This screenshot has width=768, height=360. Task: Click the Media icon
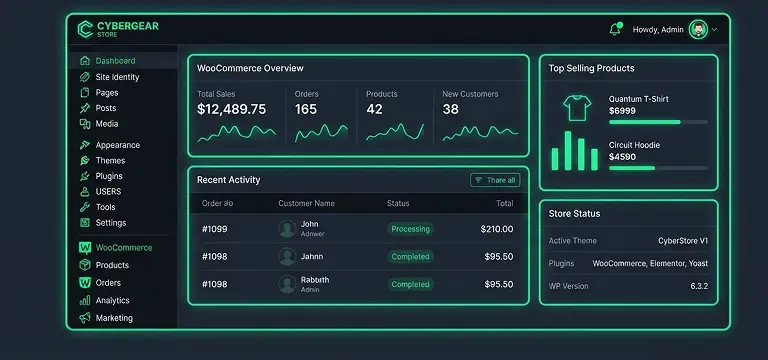[x=85, y=124]
